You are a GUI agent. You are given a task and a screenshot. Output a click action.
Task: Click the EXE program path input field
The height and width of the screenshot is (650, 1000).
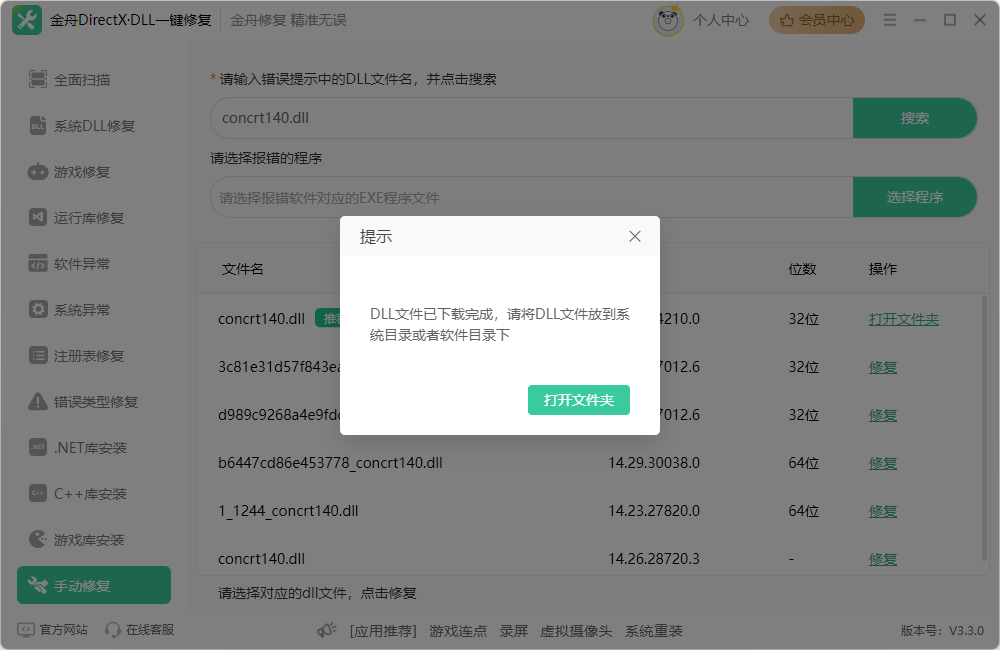click(x=532, y=197)
